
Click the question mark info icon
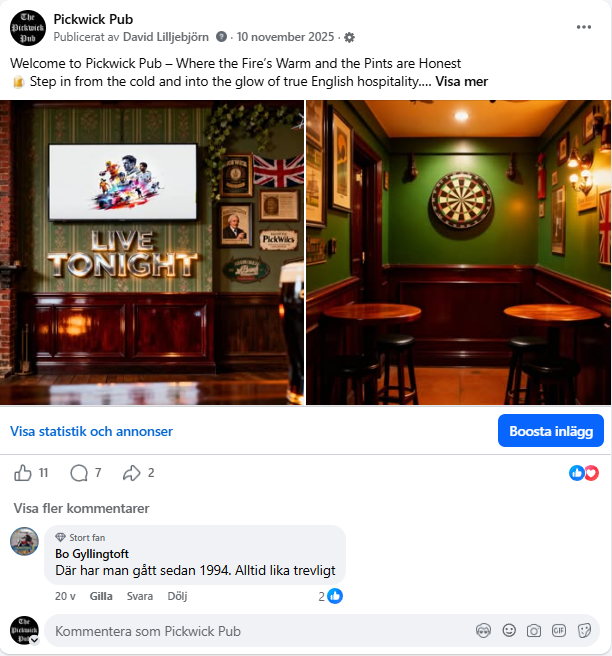pos(221,37)
